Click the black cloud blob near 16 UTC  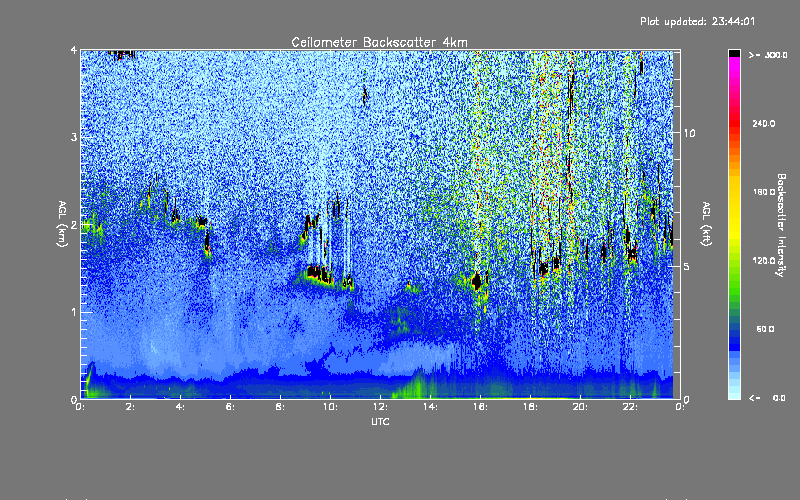point(477,281)
